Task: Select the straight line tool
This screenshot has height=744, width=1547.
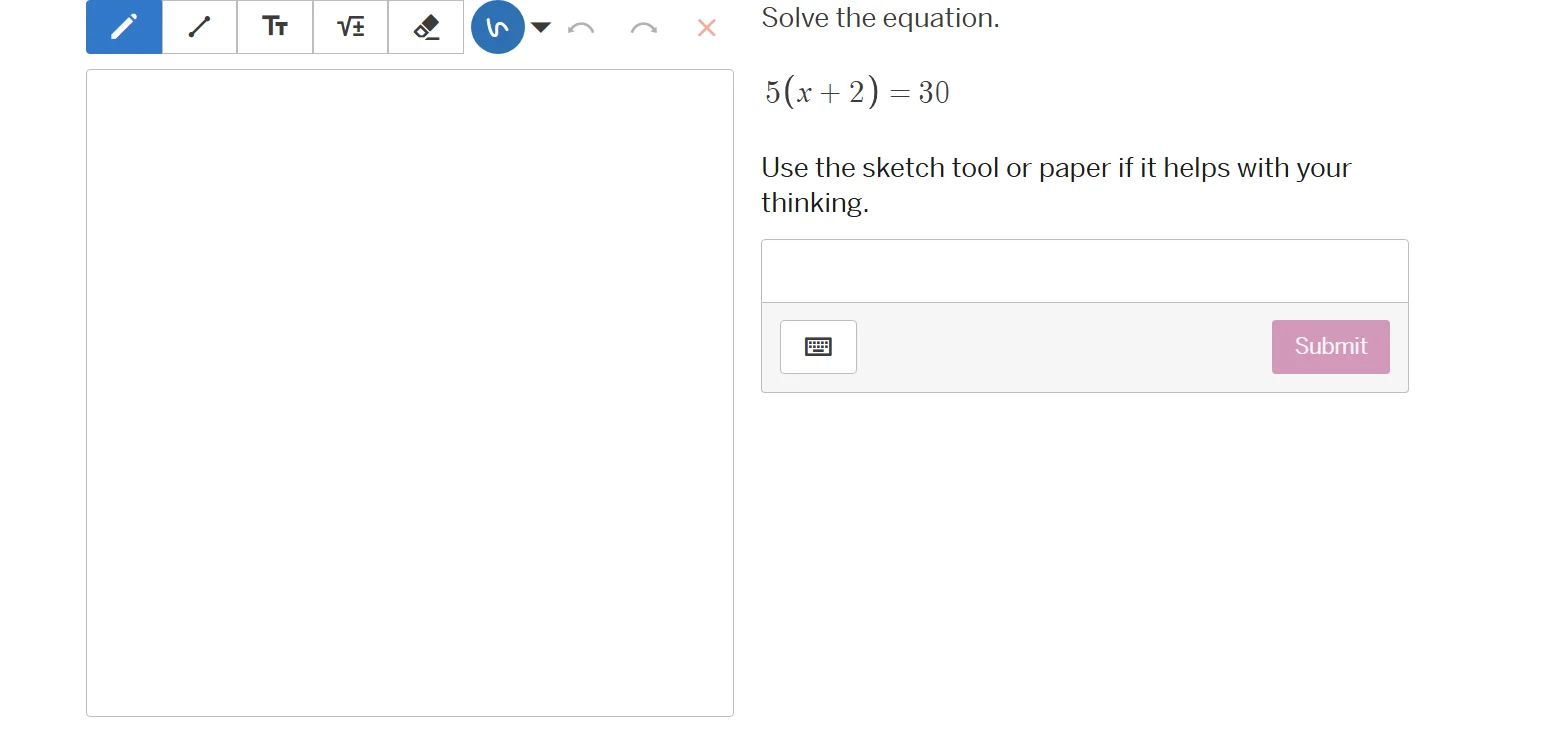Action: (200, 27)
